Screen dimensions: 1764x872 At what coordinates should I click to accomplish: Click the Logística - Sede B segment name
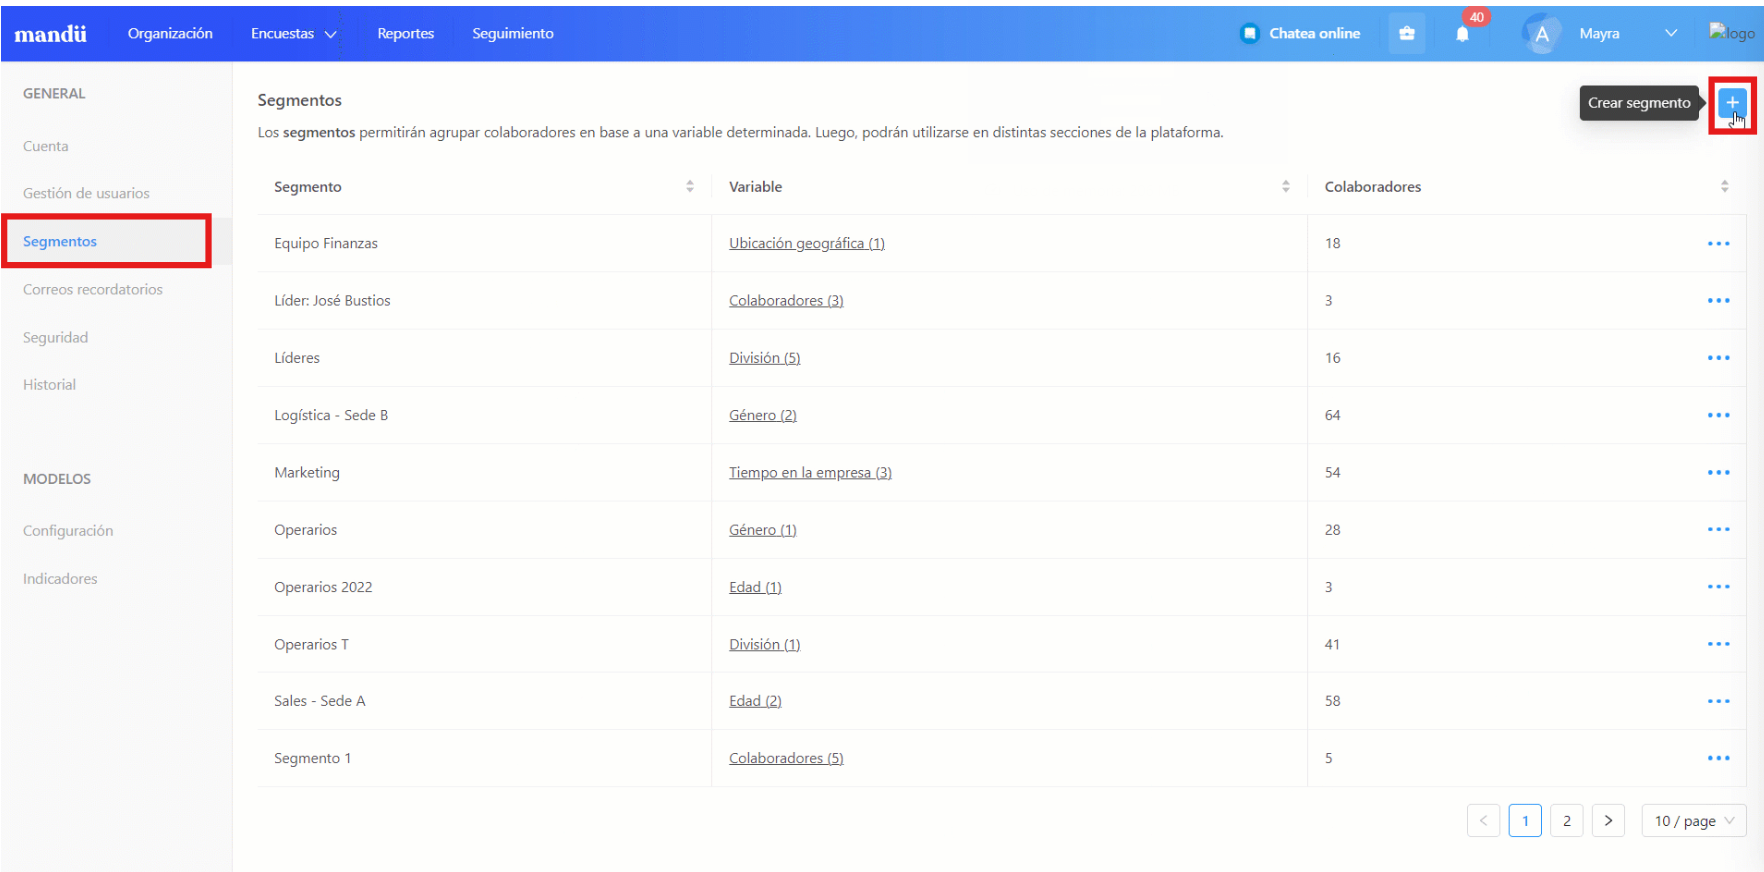click(x=331, y=415)
